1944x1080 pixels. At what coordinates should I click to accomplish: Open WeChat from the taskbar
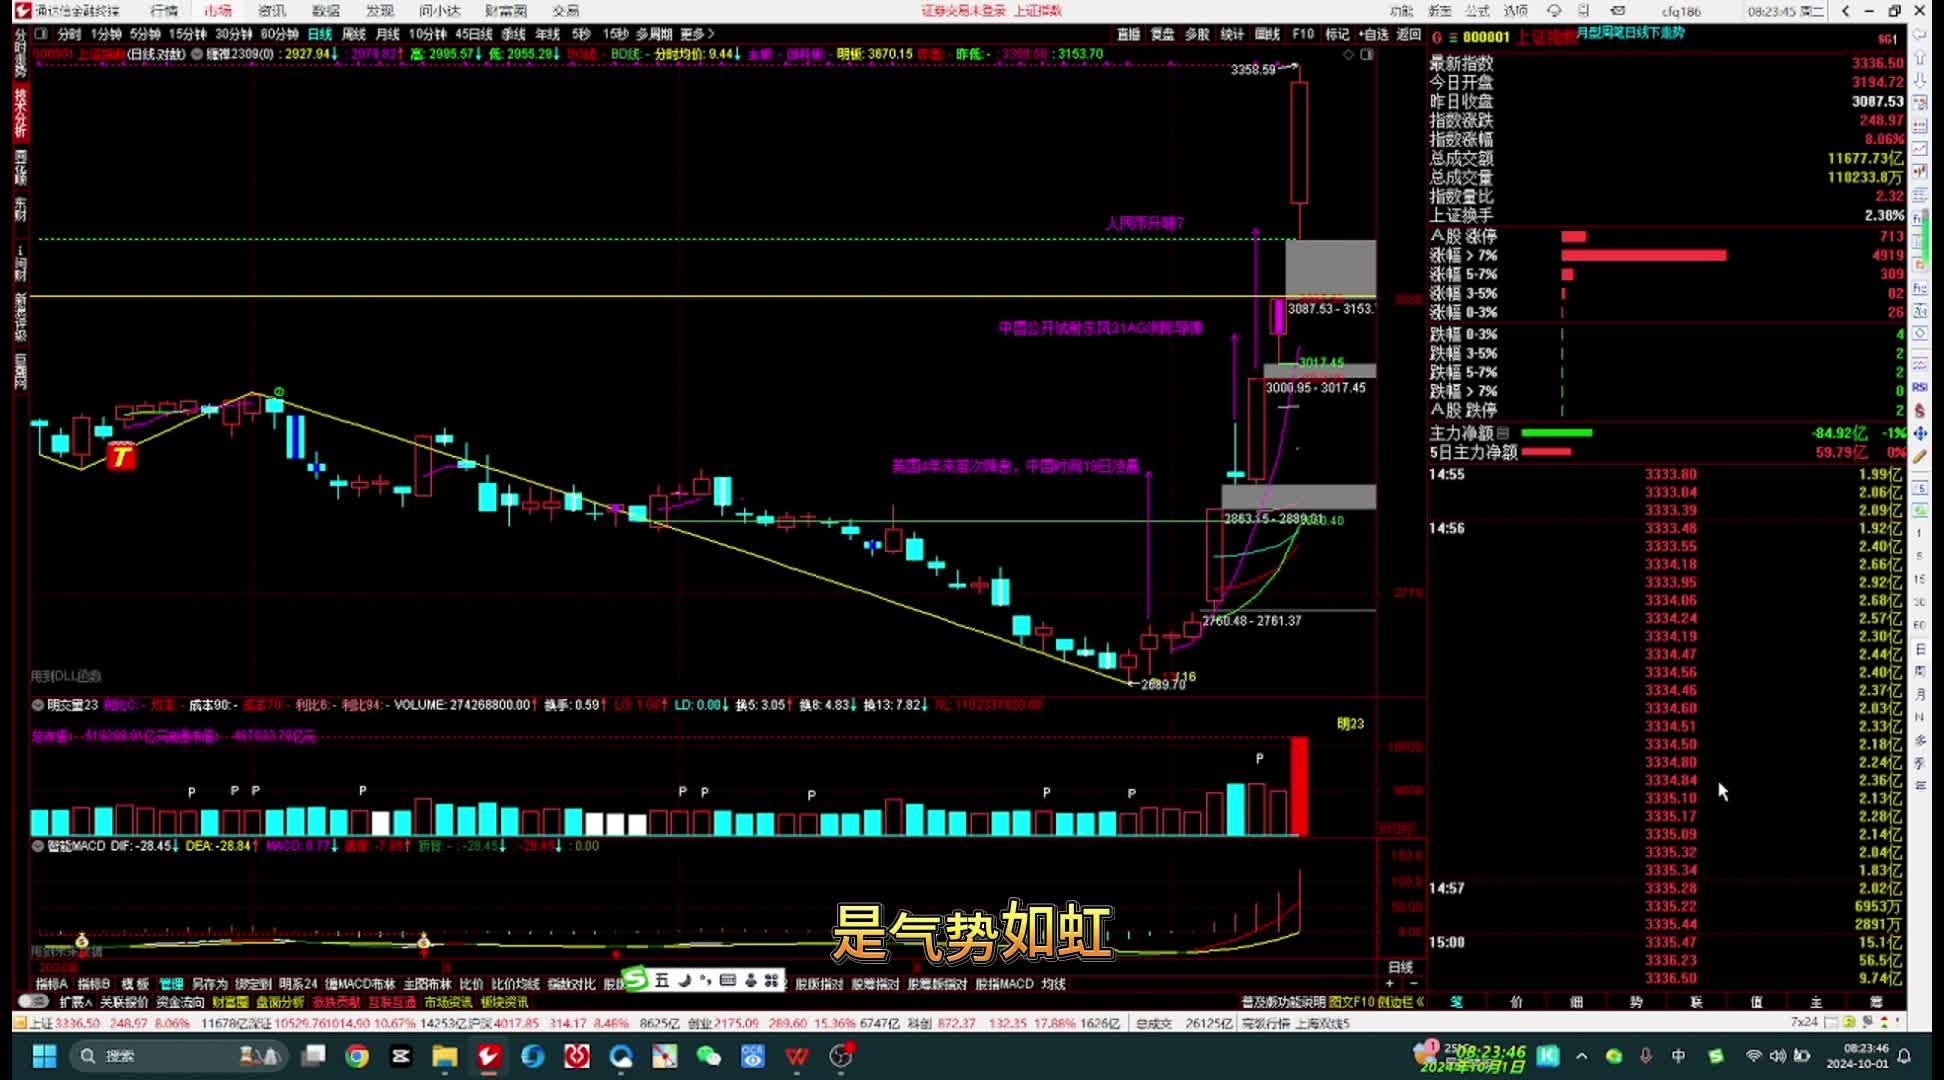tap(708, 1056)
